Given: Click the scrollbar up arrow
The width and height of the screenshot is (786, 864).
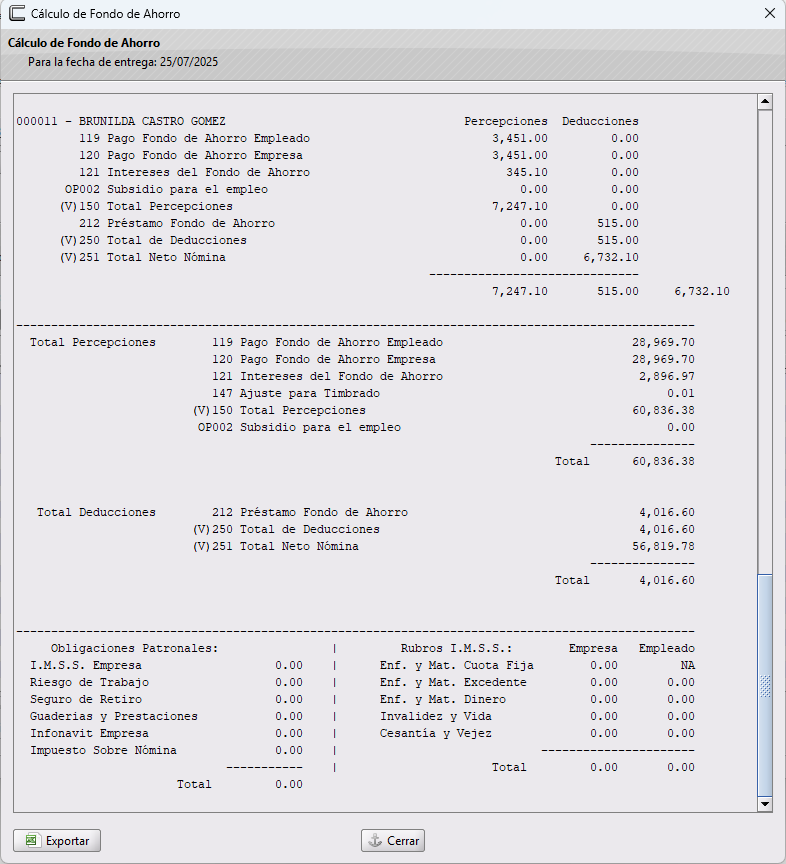Looking at the screenshot, I should point(765,102).
